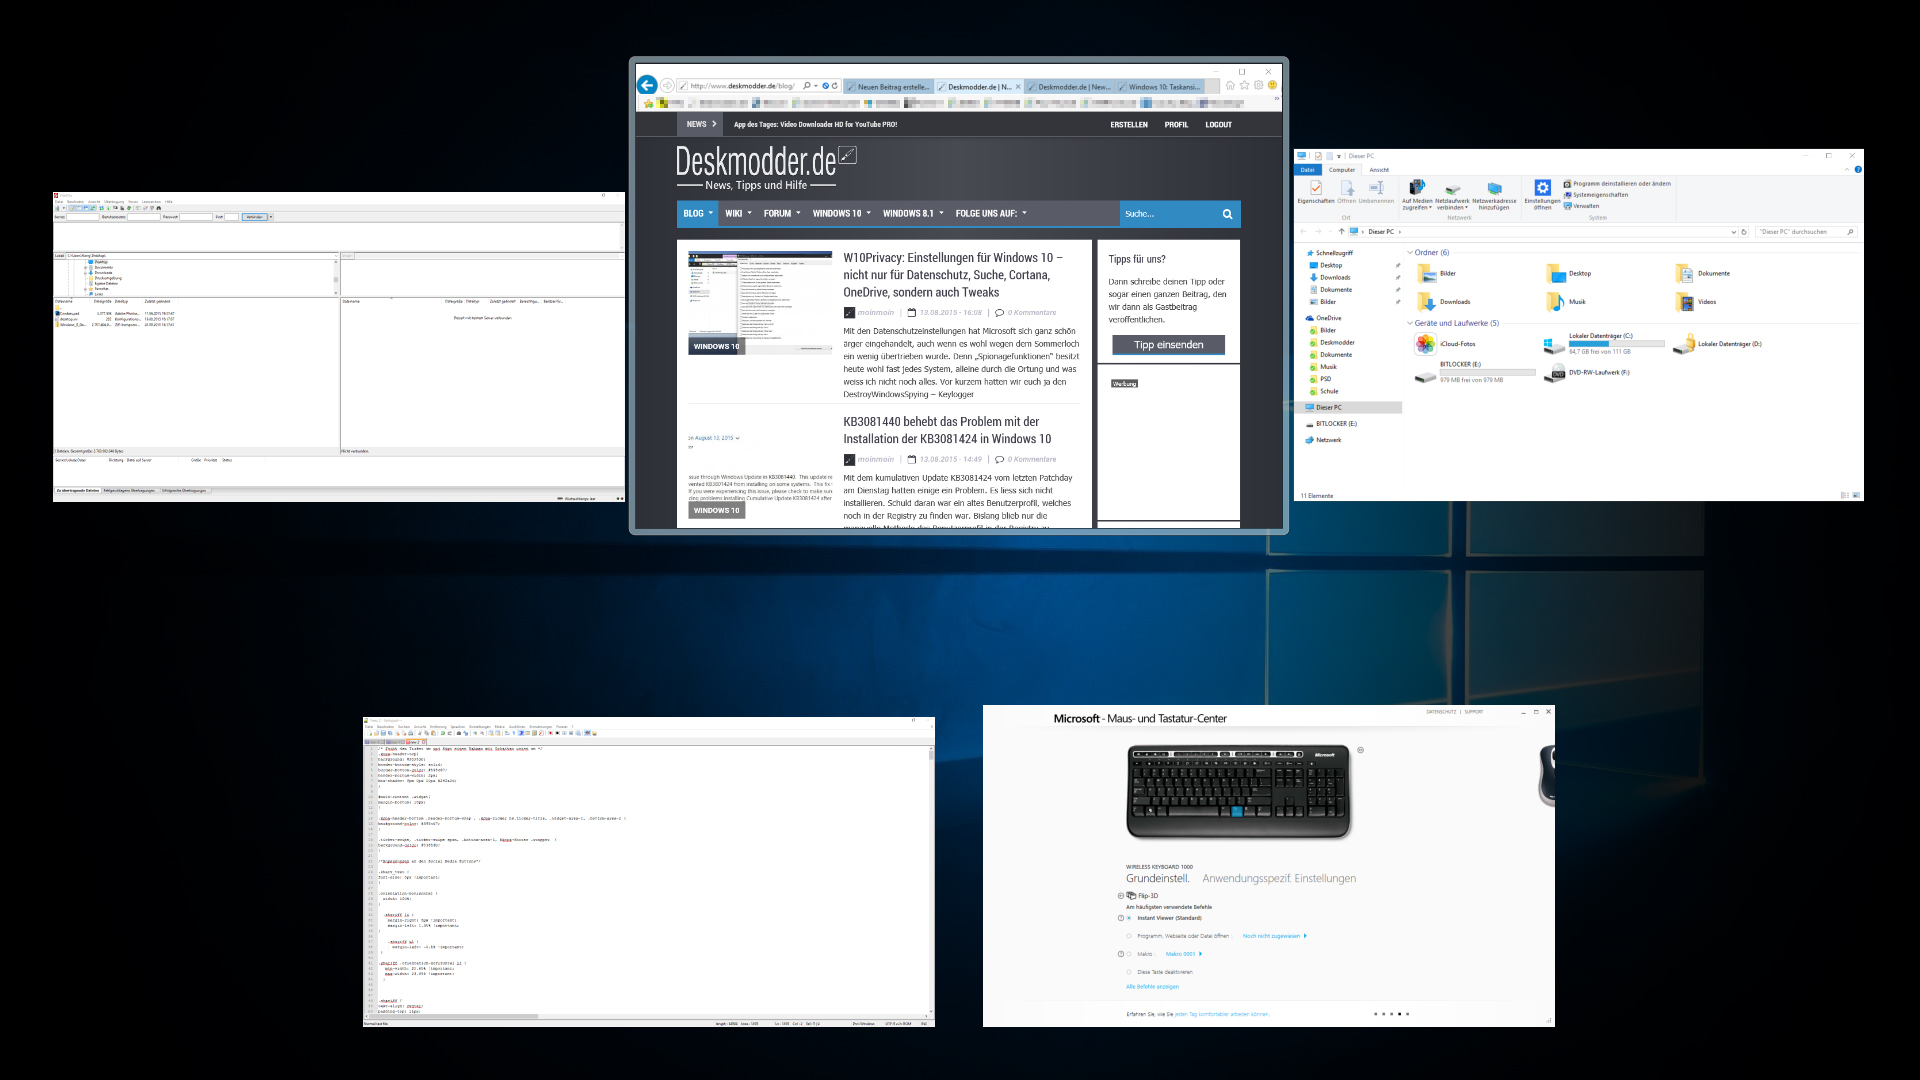
Task: Open the Musik folder in Explorer
Action: [1567, 302]
